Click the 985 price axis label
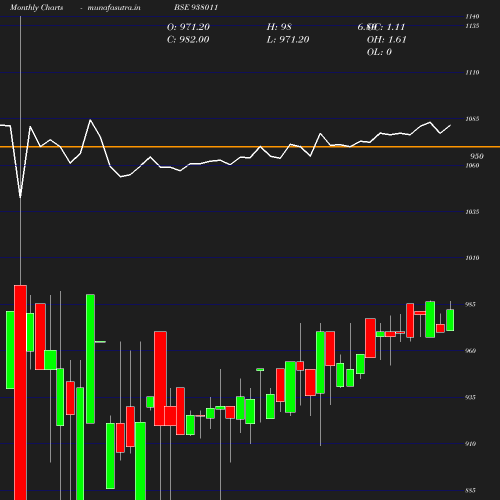This screenshot has width=500, height=500. [470, 304]
